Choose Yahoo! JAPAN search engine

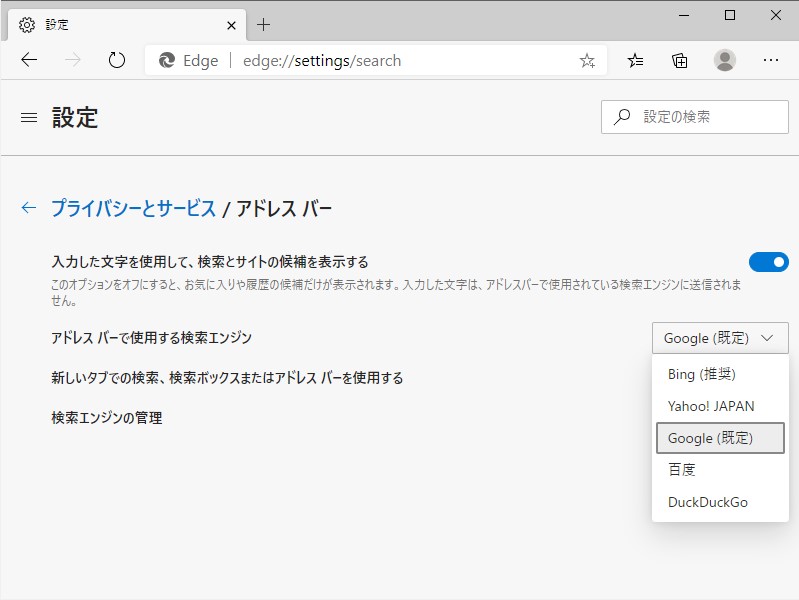point(720,406)
